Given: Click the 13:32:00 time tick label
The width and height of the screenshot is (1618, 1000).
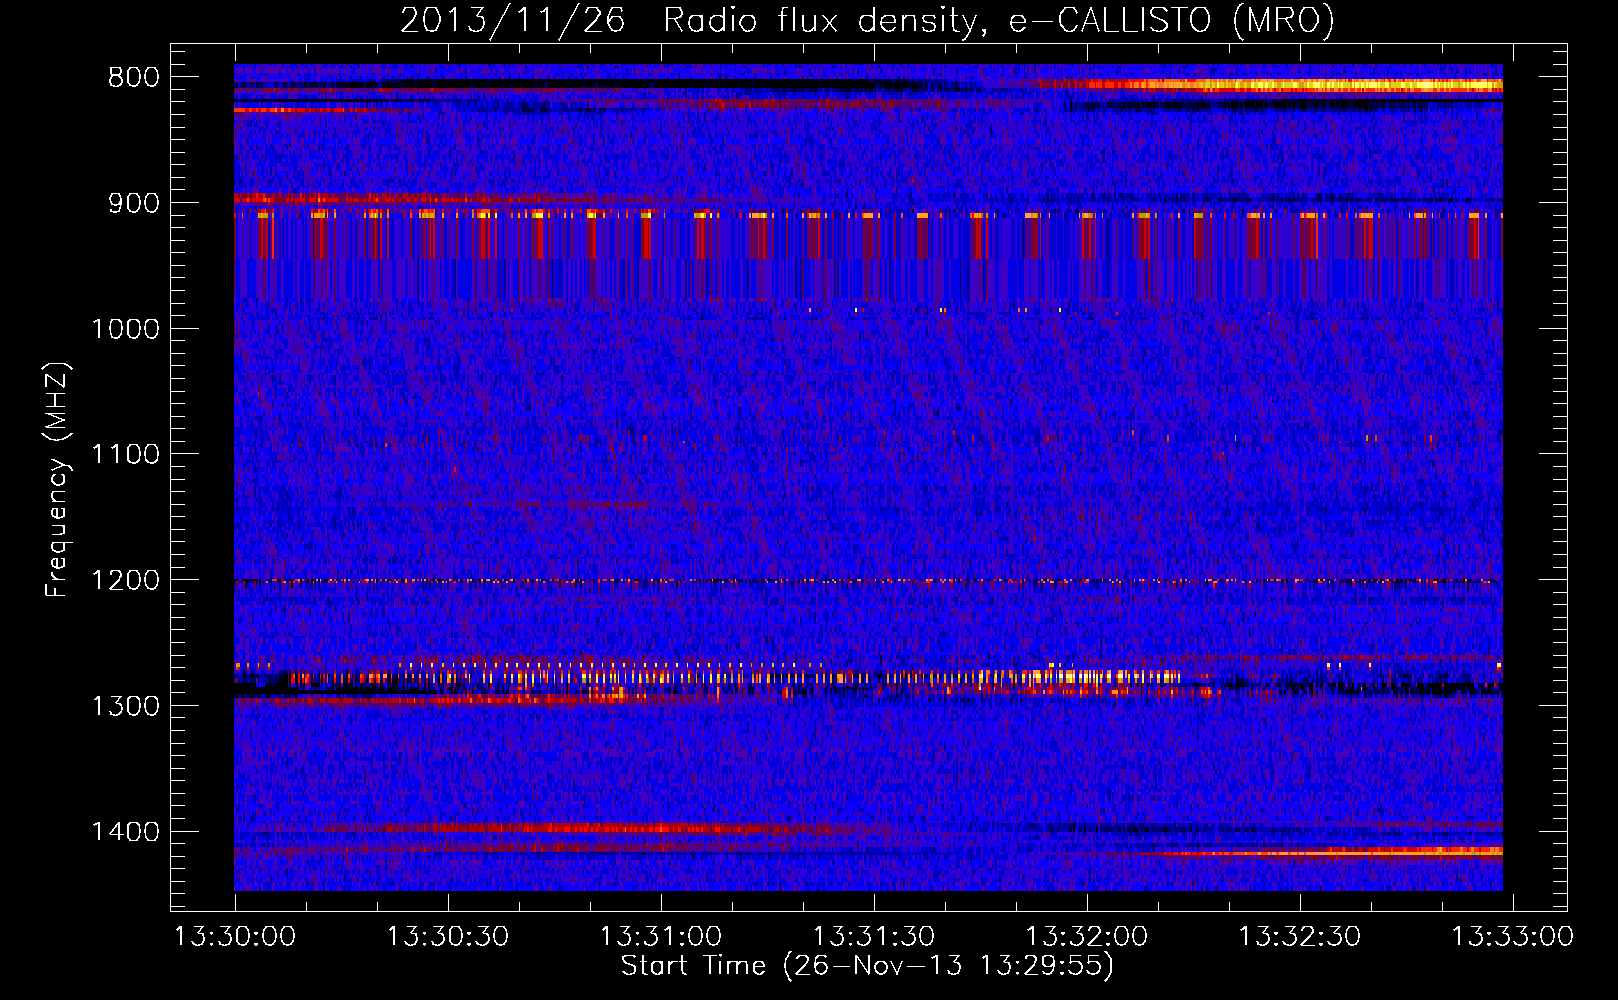Looking at the screenshot, I should pos(1087,937).
